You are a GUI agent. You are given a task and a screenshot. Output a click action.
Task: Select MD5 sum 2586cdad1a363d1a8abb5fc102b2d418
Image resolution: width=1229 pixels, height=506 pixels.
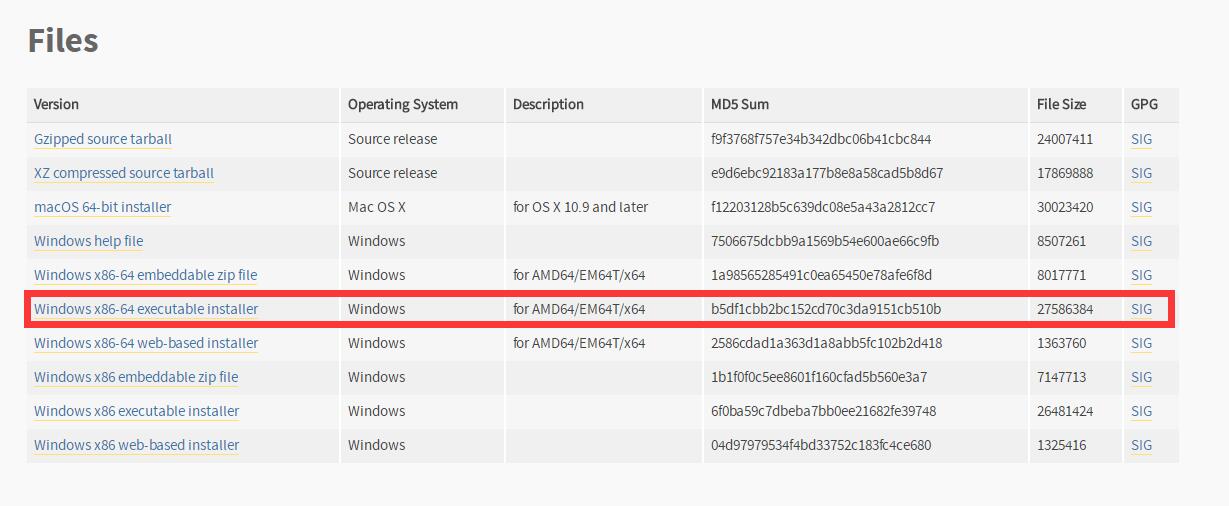click(x=826, y=343)
